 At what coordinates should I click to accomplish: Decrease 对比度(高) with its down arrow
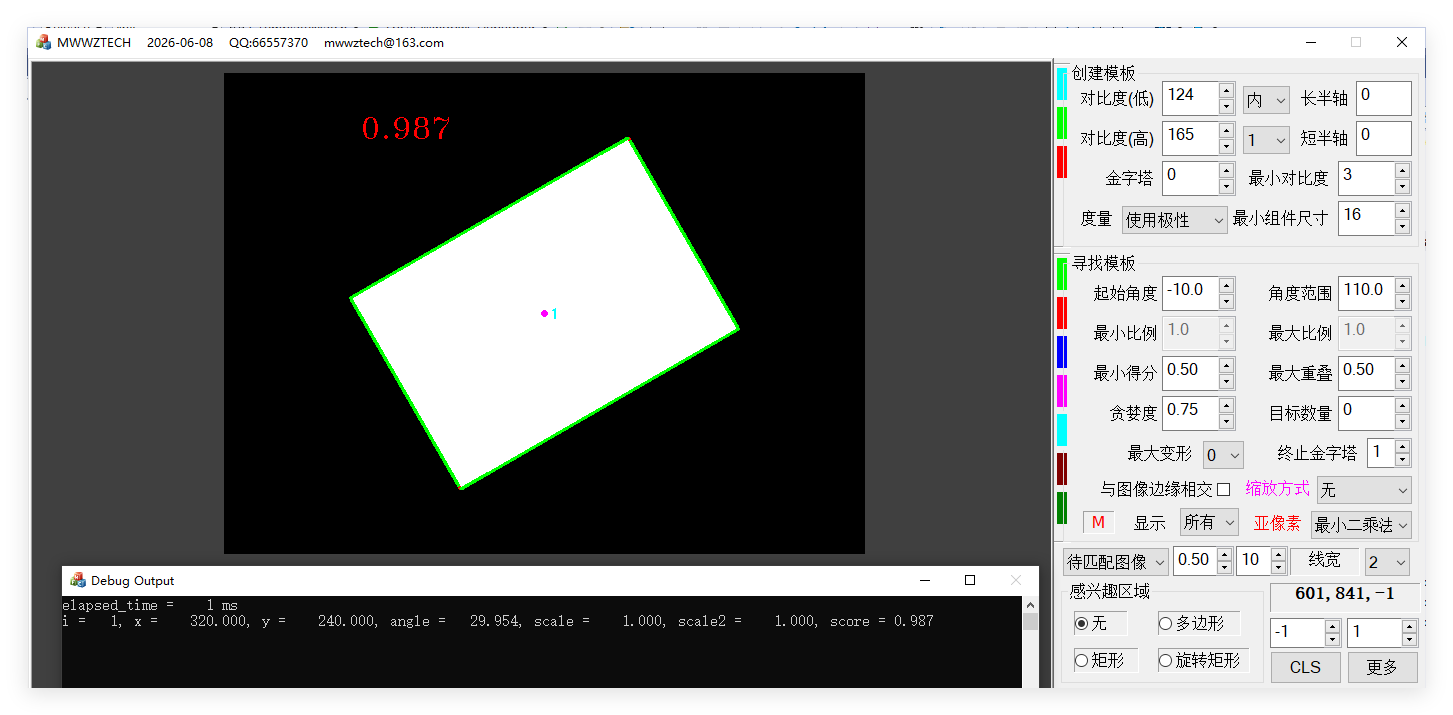[1226, 147]
